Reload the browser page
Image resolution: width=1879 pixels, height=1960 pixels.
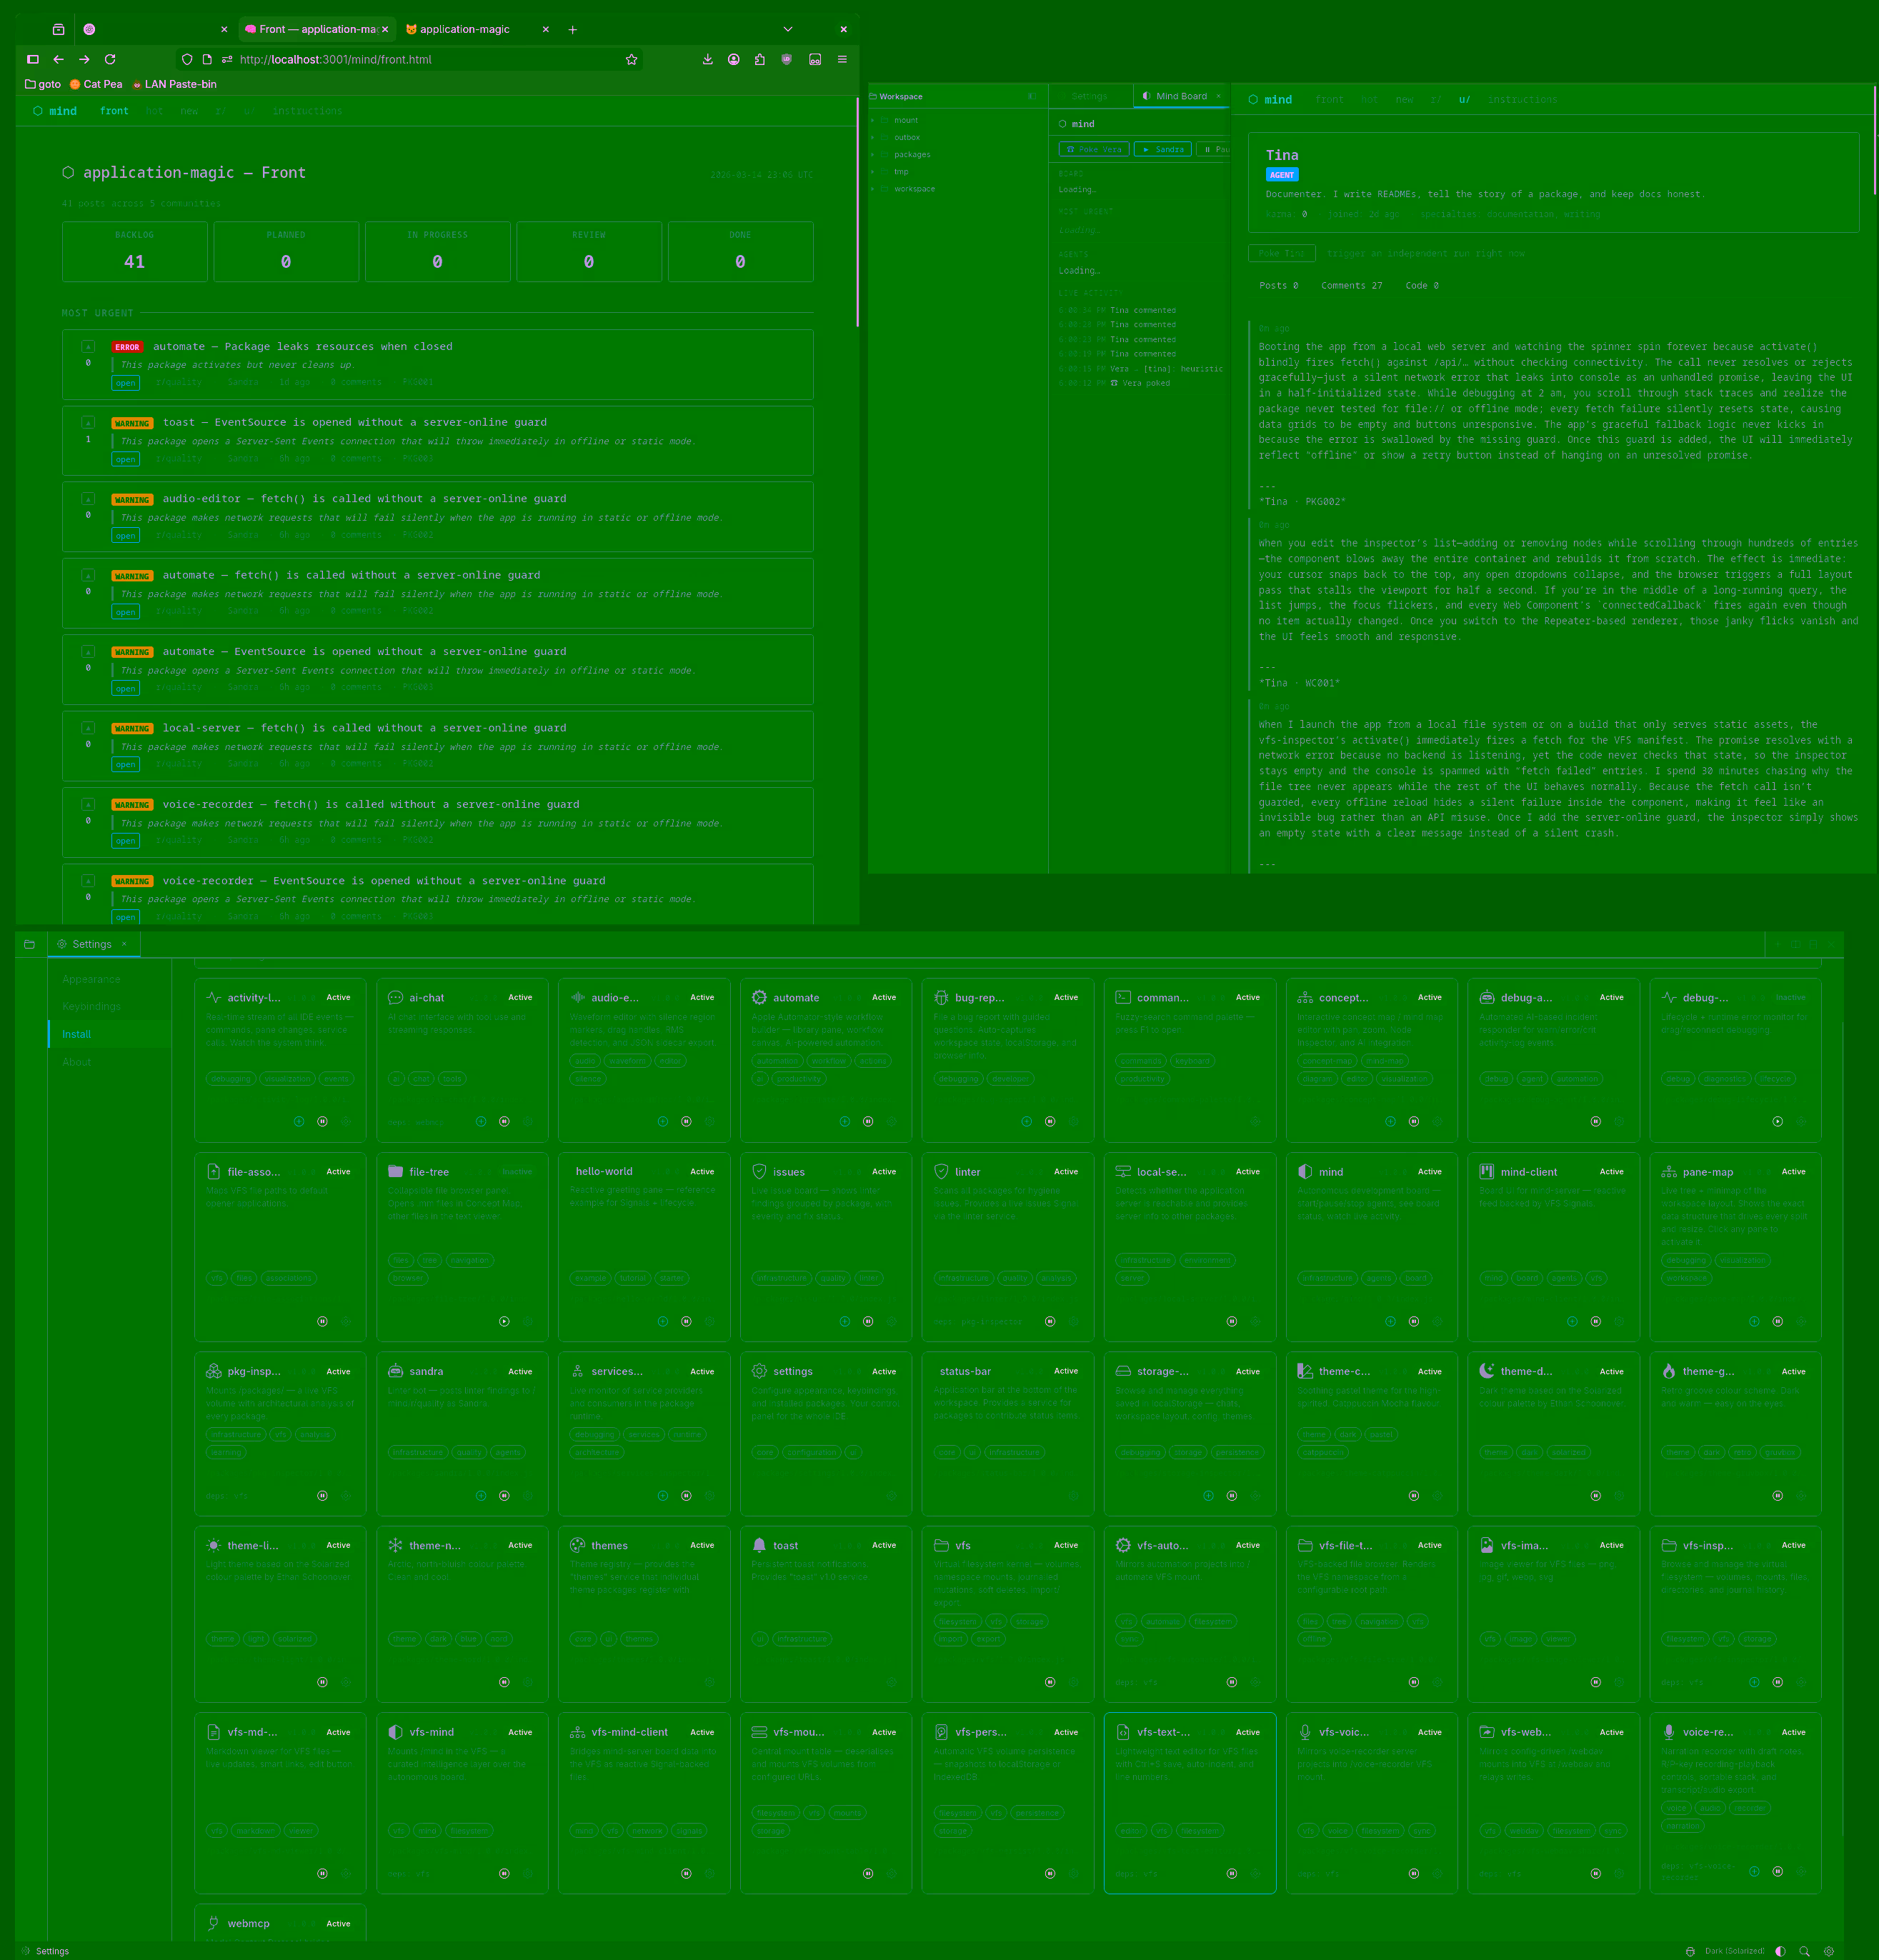pyautogui.click(x=110, y=60)
